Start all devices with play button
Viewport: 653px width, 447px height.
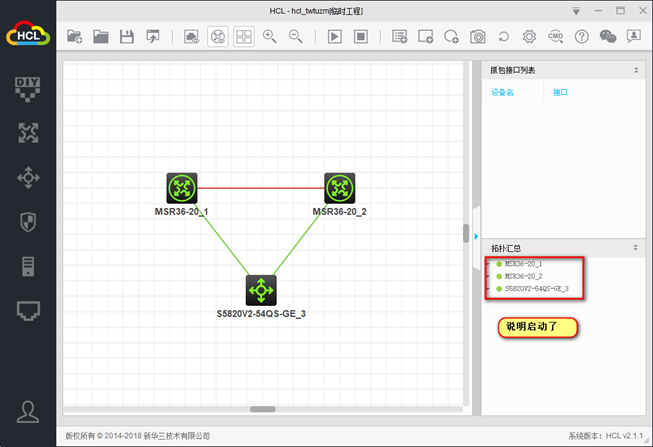click(x=334, y=37)
